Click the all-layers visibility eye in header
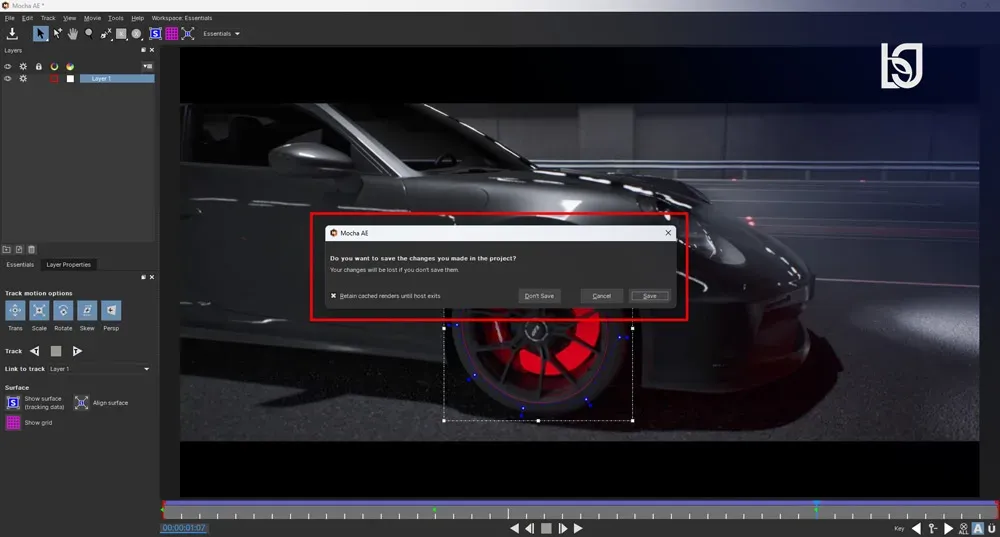The height and width of the screenshot is (537, 1000). (x=8, y=66)
